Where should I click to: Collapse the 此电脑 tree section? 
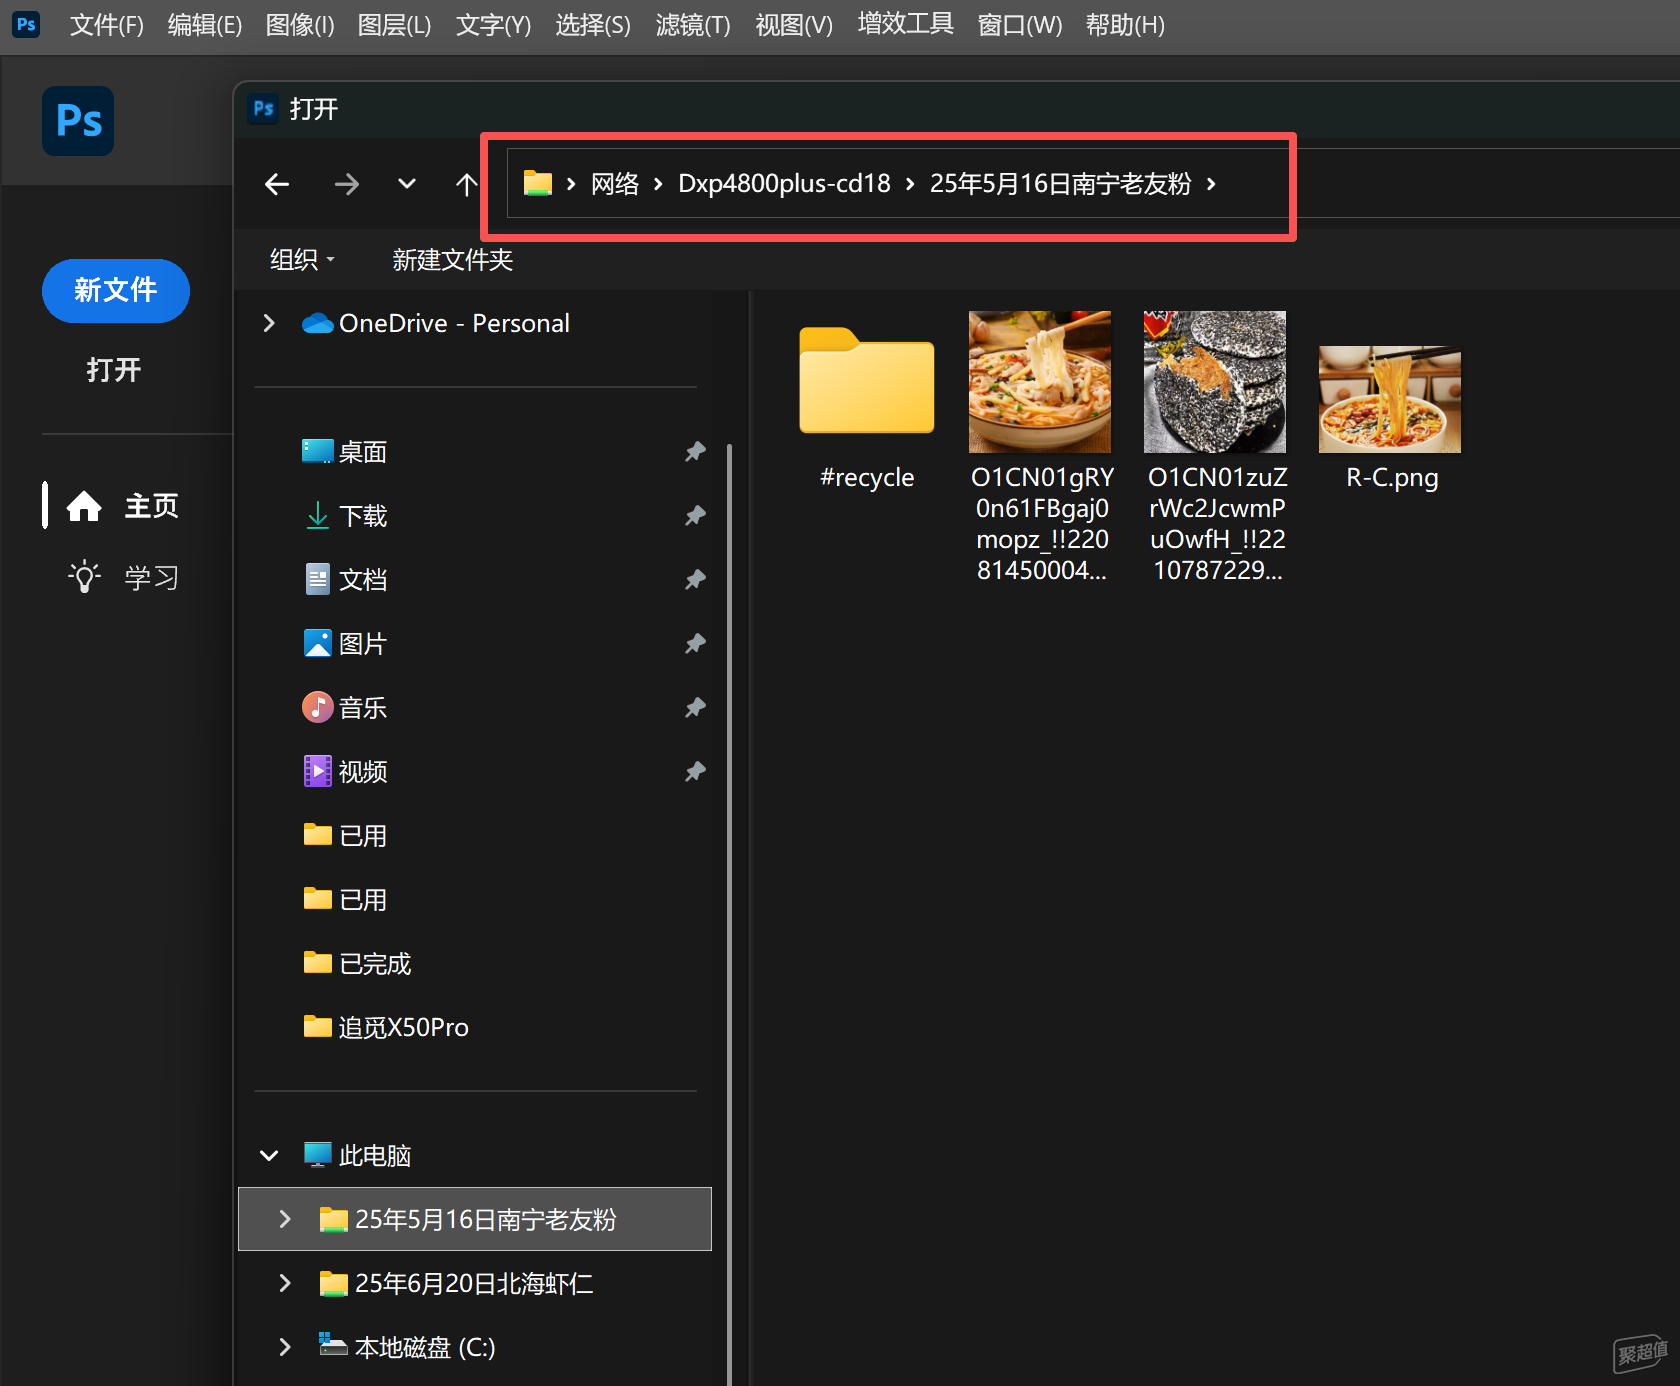[x=269, y=1156]
